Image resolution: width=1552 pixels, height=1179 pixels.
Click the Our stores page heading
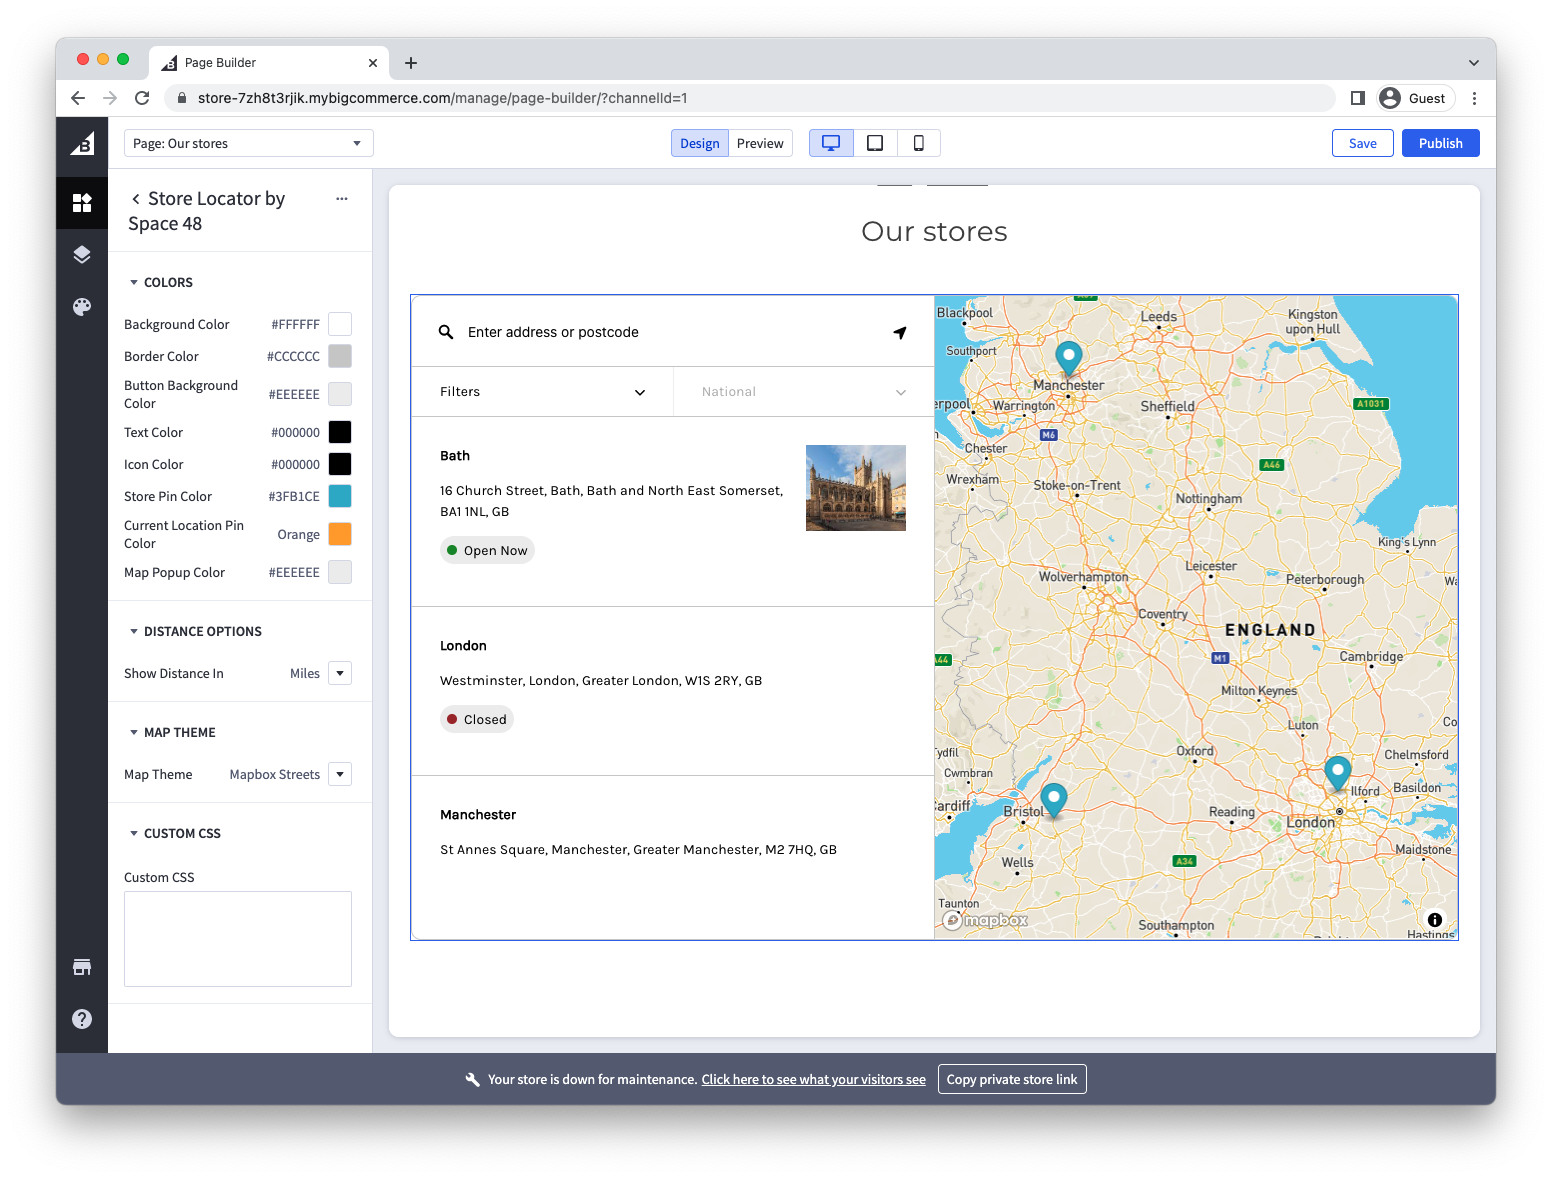934,232
